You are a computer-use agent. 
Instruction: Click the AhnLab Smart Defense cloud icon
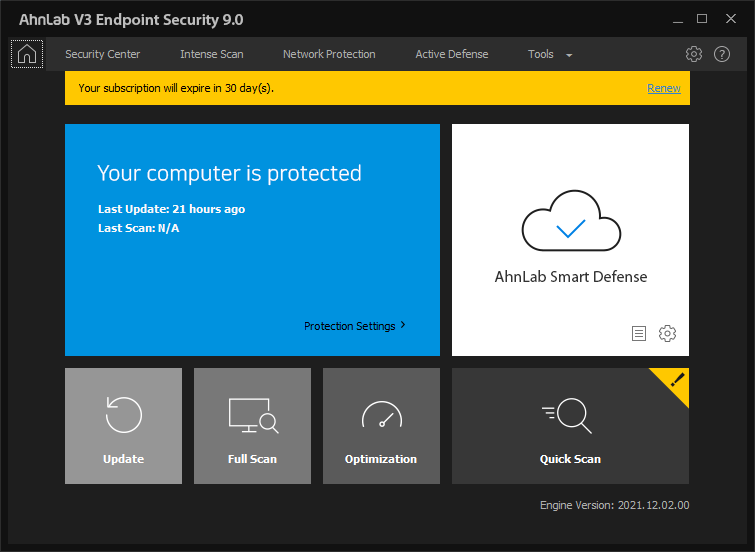pyautogui.click(x=570, y=222)
